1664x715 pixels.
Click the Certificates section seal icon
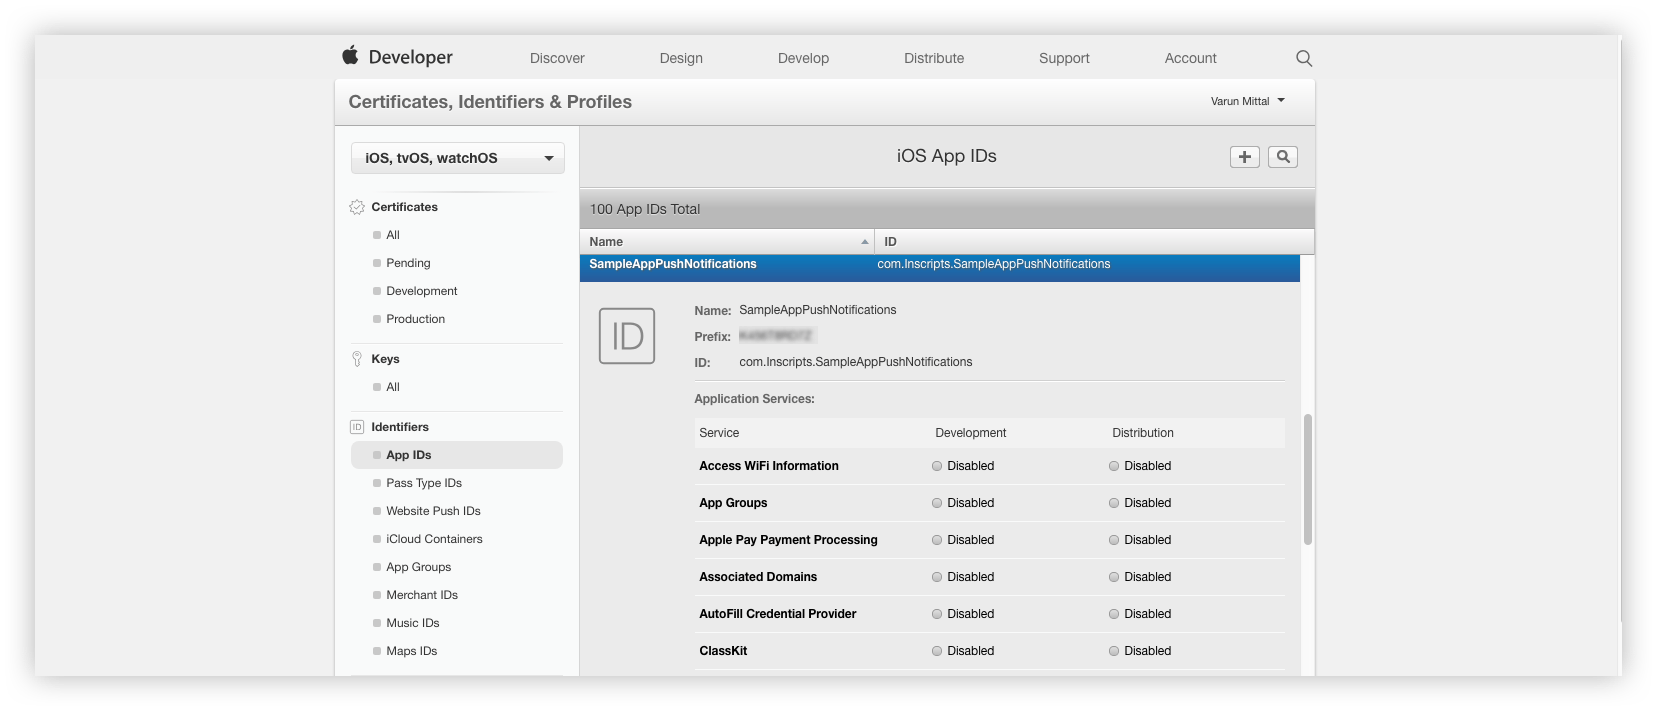[x=357, y=207]
